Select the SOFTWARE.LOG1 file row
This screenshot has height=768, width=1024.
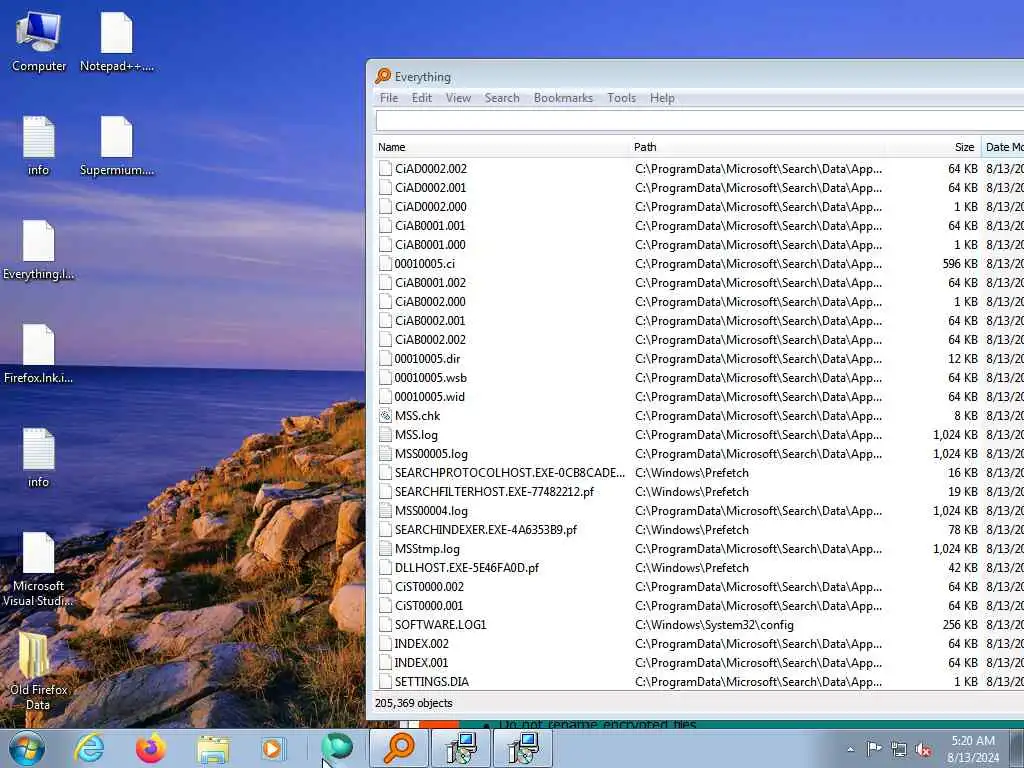(699, 624)
